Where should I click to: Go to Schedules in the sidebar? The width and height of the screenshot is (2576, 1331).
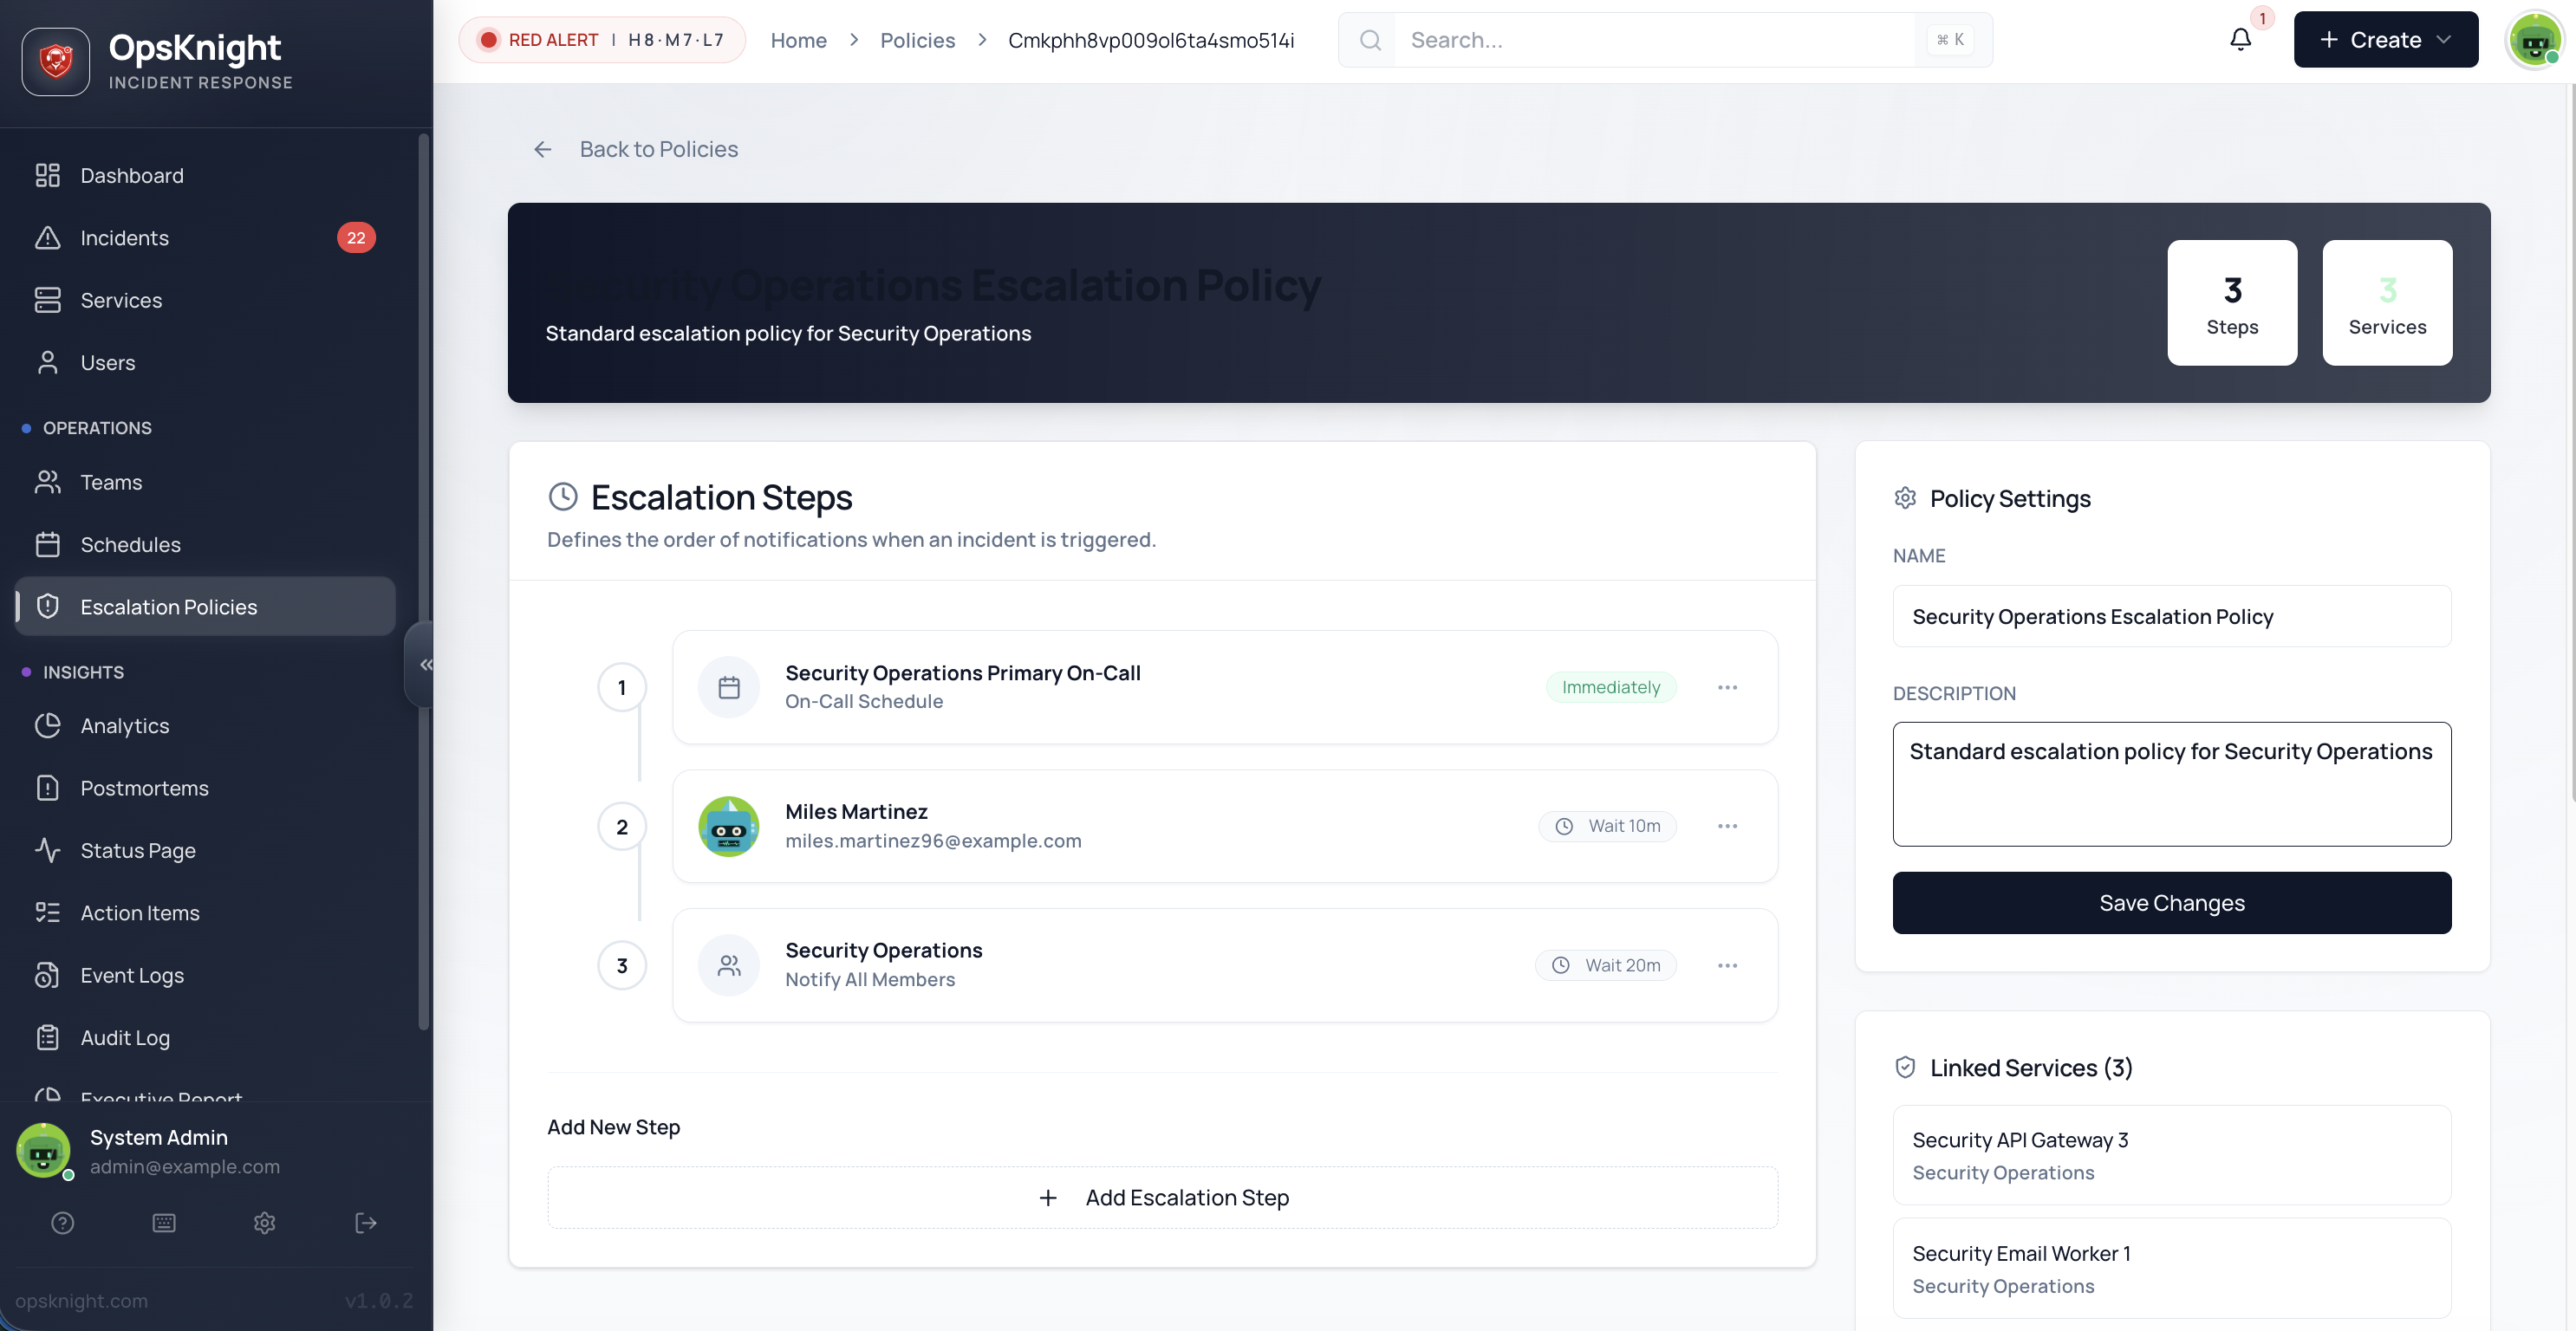pyautogui.click(x=130, y=544)
